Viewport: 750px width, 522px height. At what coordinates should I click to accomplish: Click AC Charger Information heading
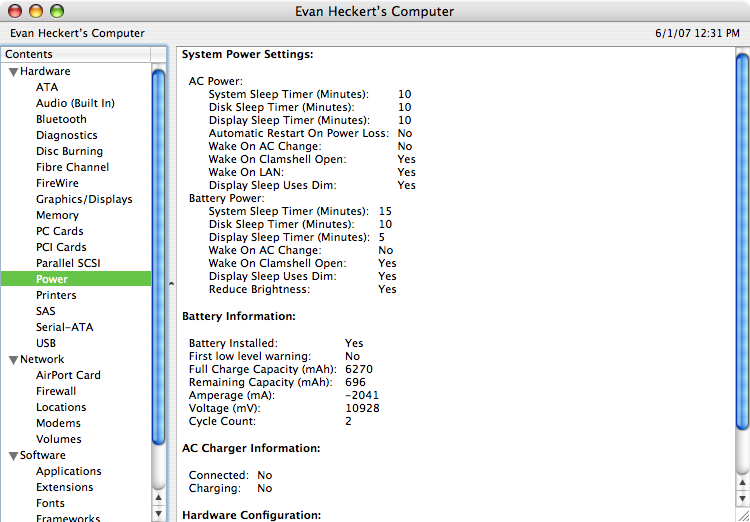pos(251,448)
